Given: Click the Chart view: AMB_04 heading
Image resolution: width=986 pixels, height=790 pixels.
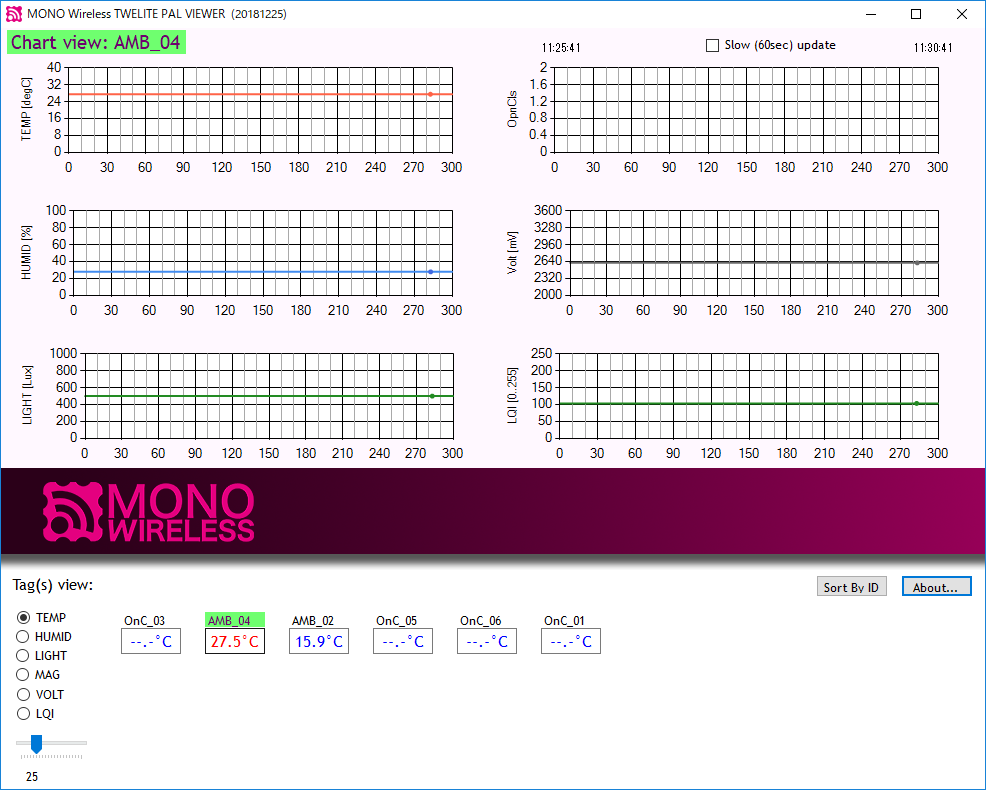Looking at the screenshot, I should [x=96, y=42].
